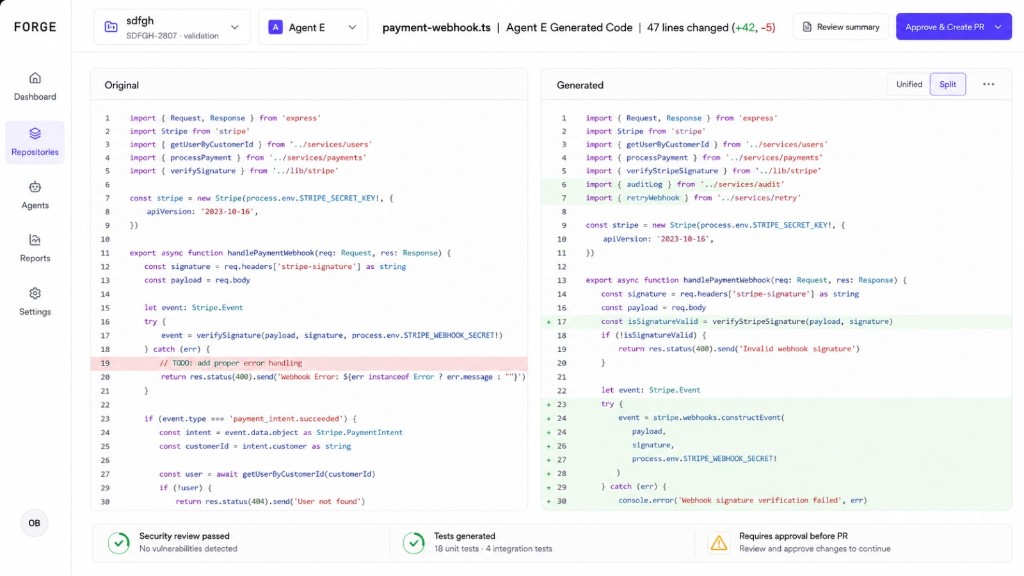Go to Repositories label in sidebar
Viewport: 1024px width, 576px height.
[x=35, y=152]
